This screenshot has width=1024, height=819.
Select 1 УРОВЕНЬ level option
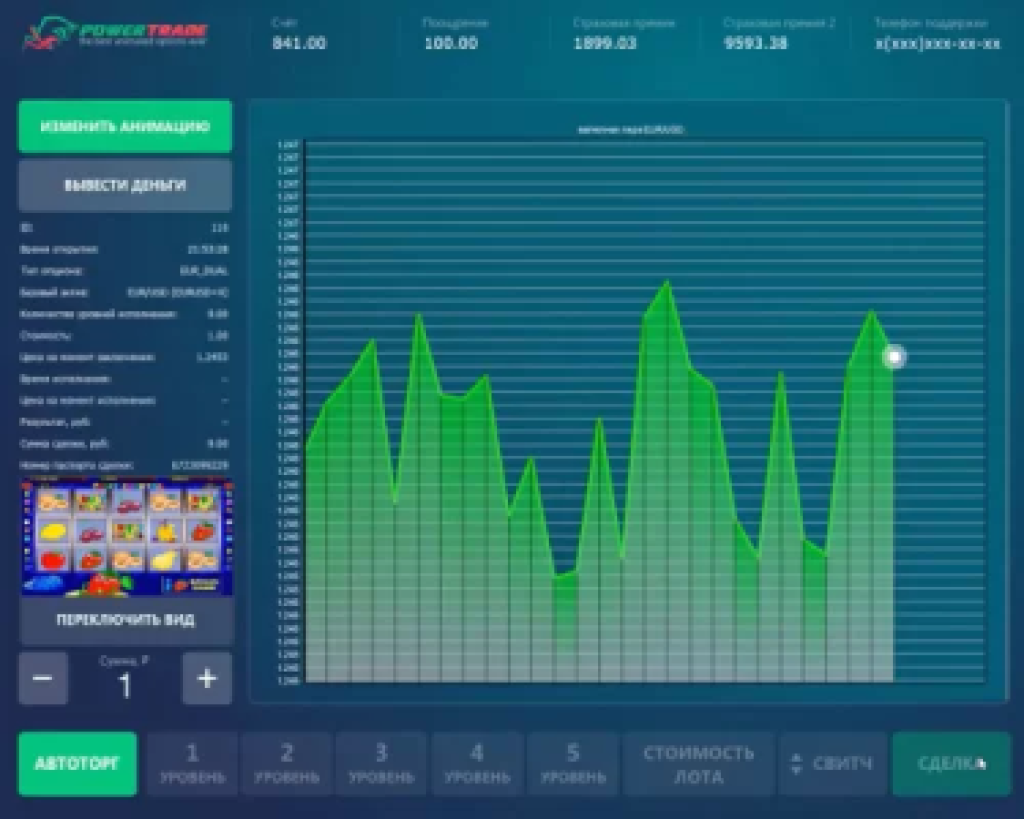192,764
